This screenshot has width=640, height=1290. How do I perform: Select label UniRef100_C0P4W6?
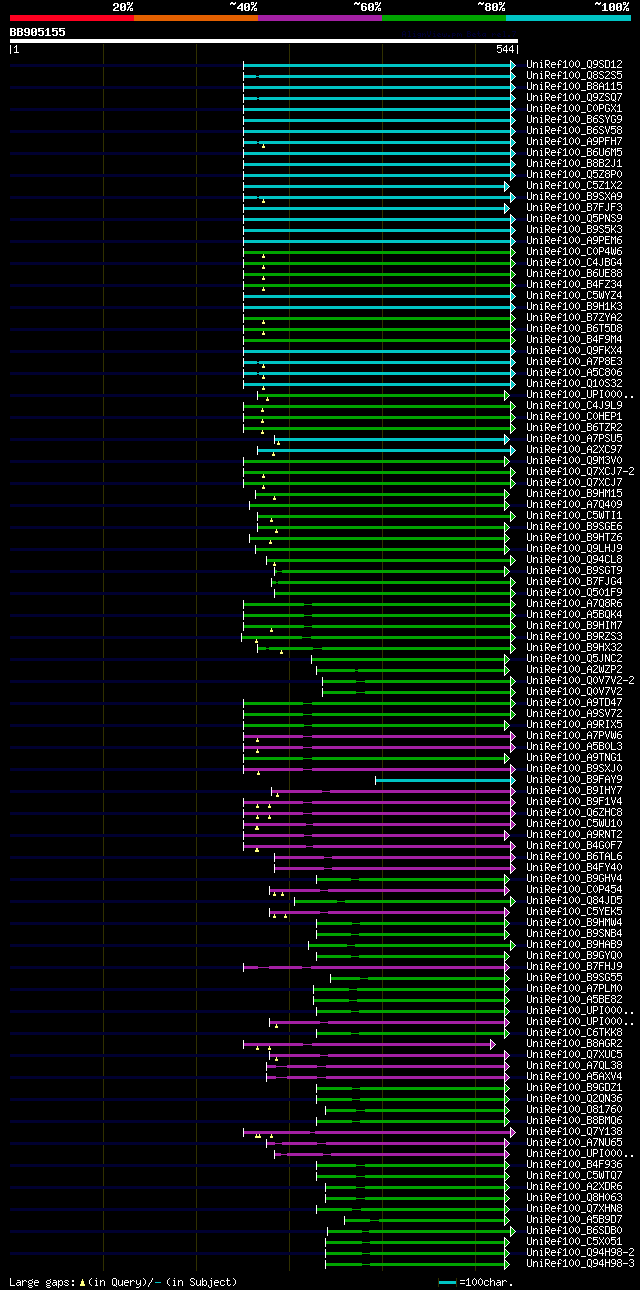(574, 252)
